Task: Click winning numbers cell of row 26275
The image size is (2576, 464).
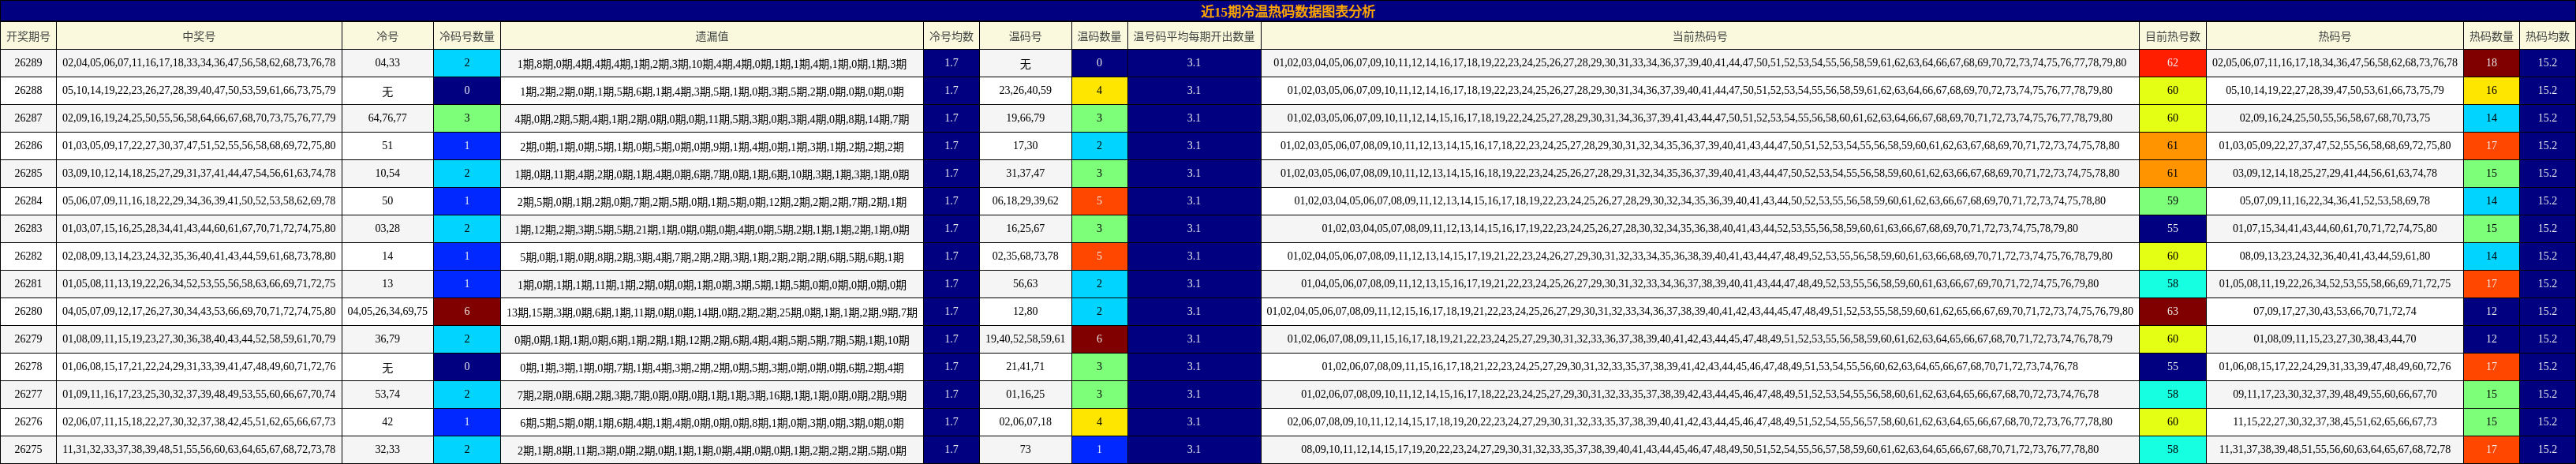Action: coord(199,450)
